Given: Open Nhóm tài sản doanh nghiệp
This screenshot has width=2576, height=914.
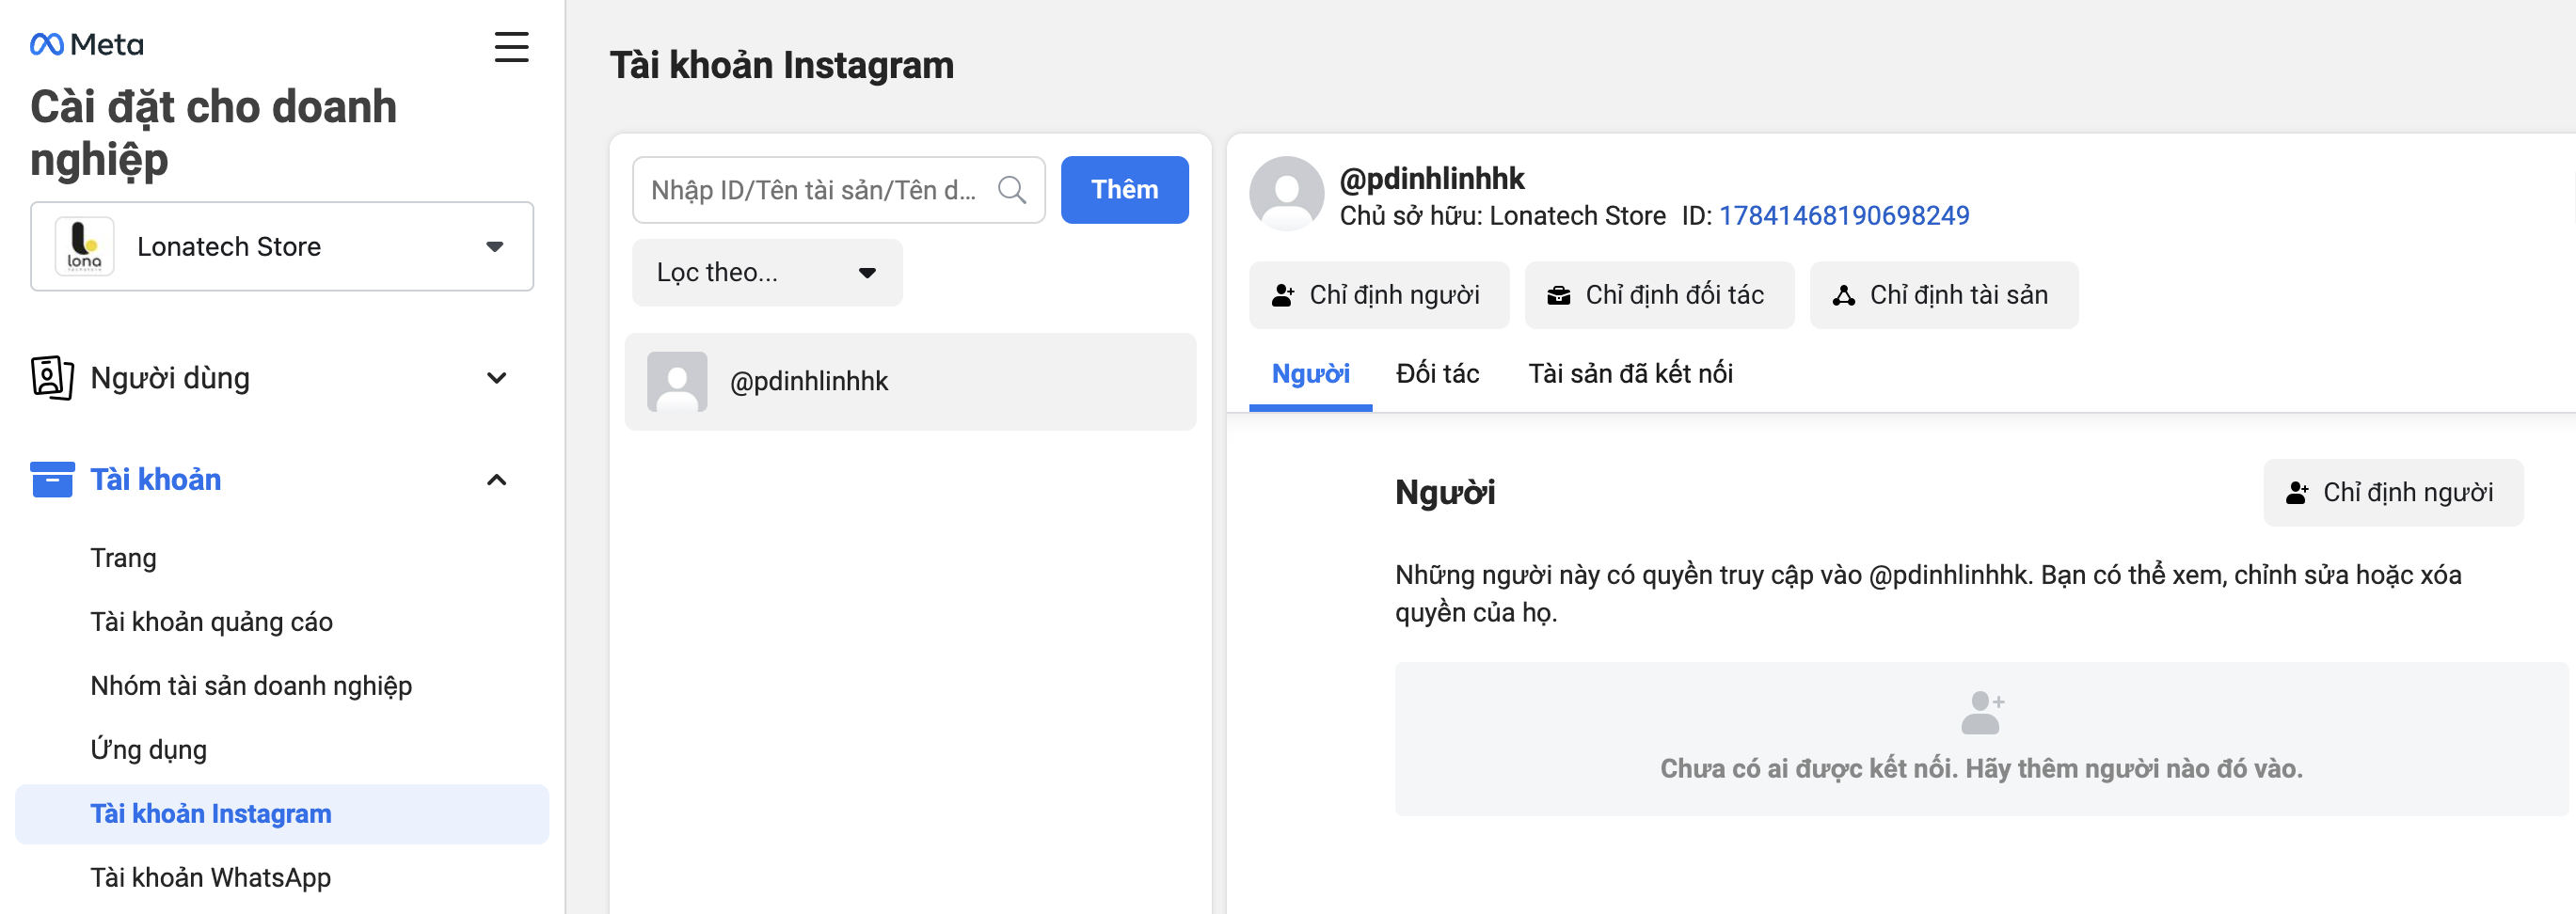Looking at the screenshot, I should click(251, 686).
